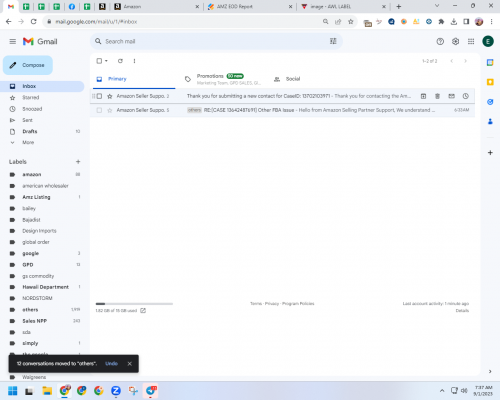This screenshot has width=500, height=400.
Task: Switch to the Primary tab
Action: 134,79
